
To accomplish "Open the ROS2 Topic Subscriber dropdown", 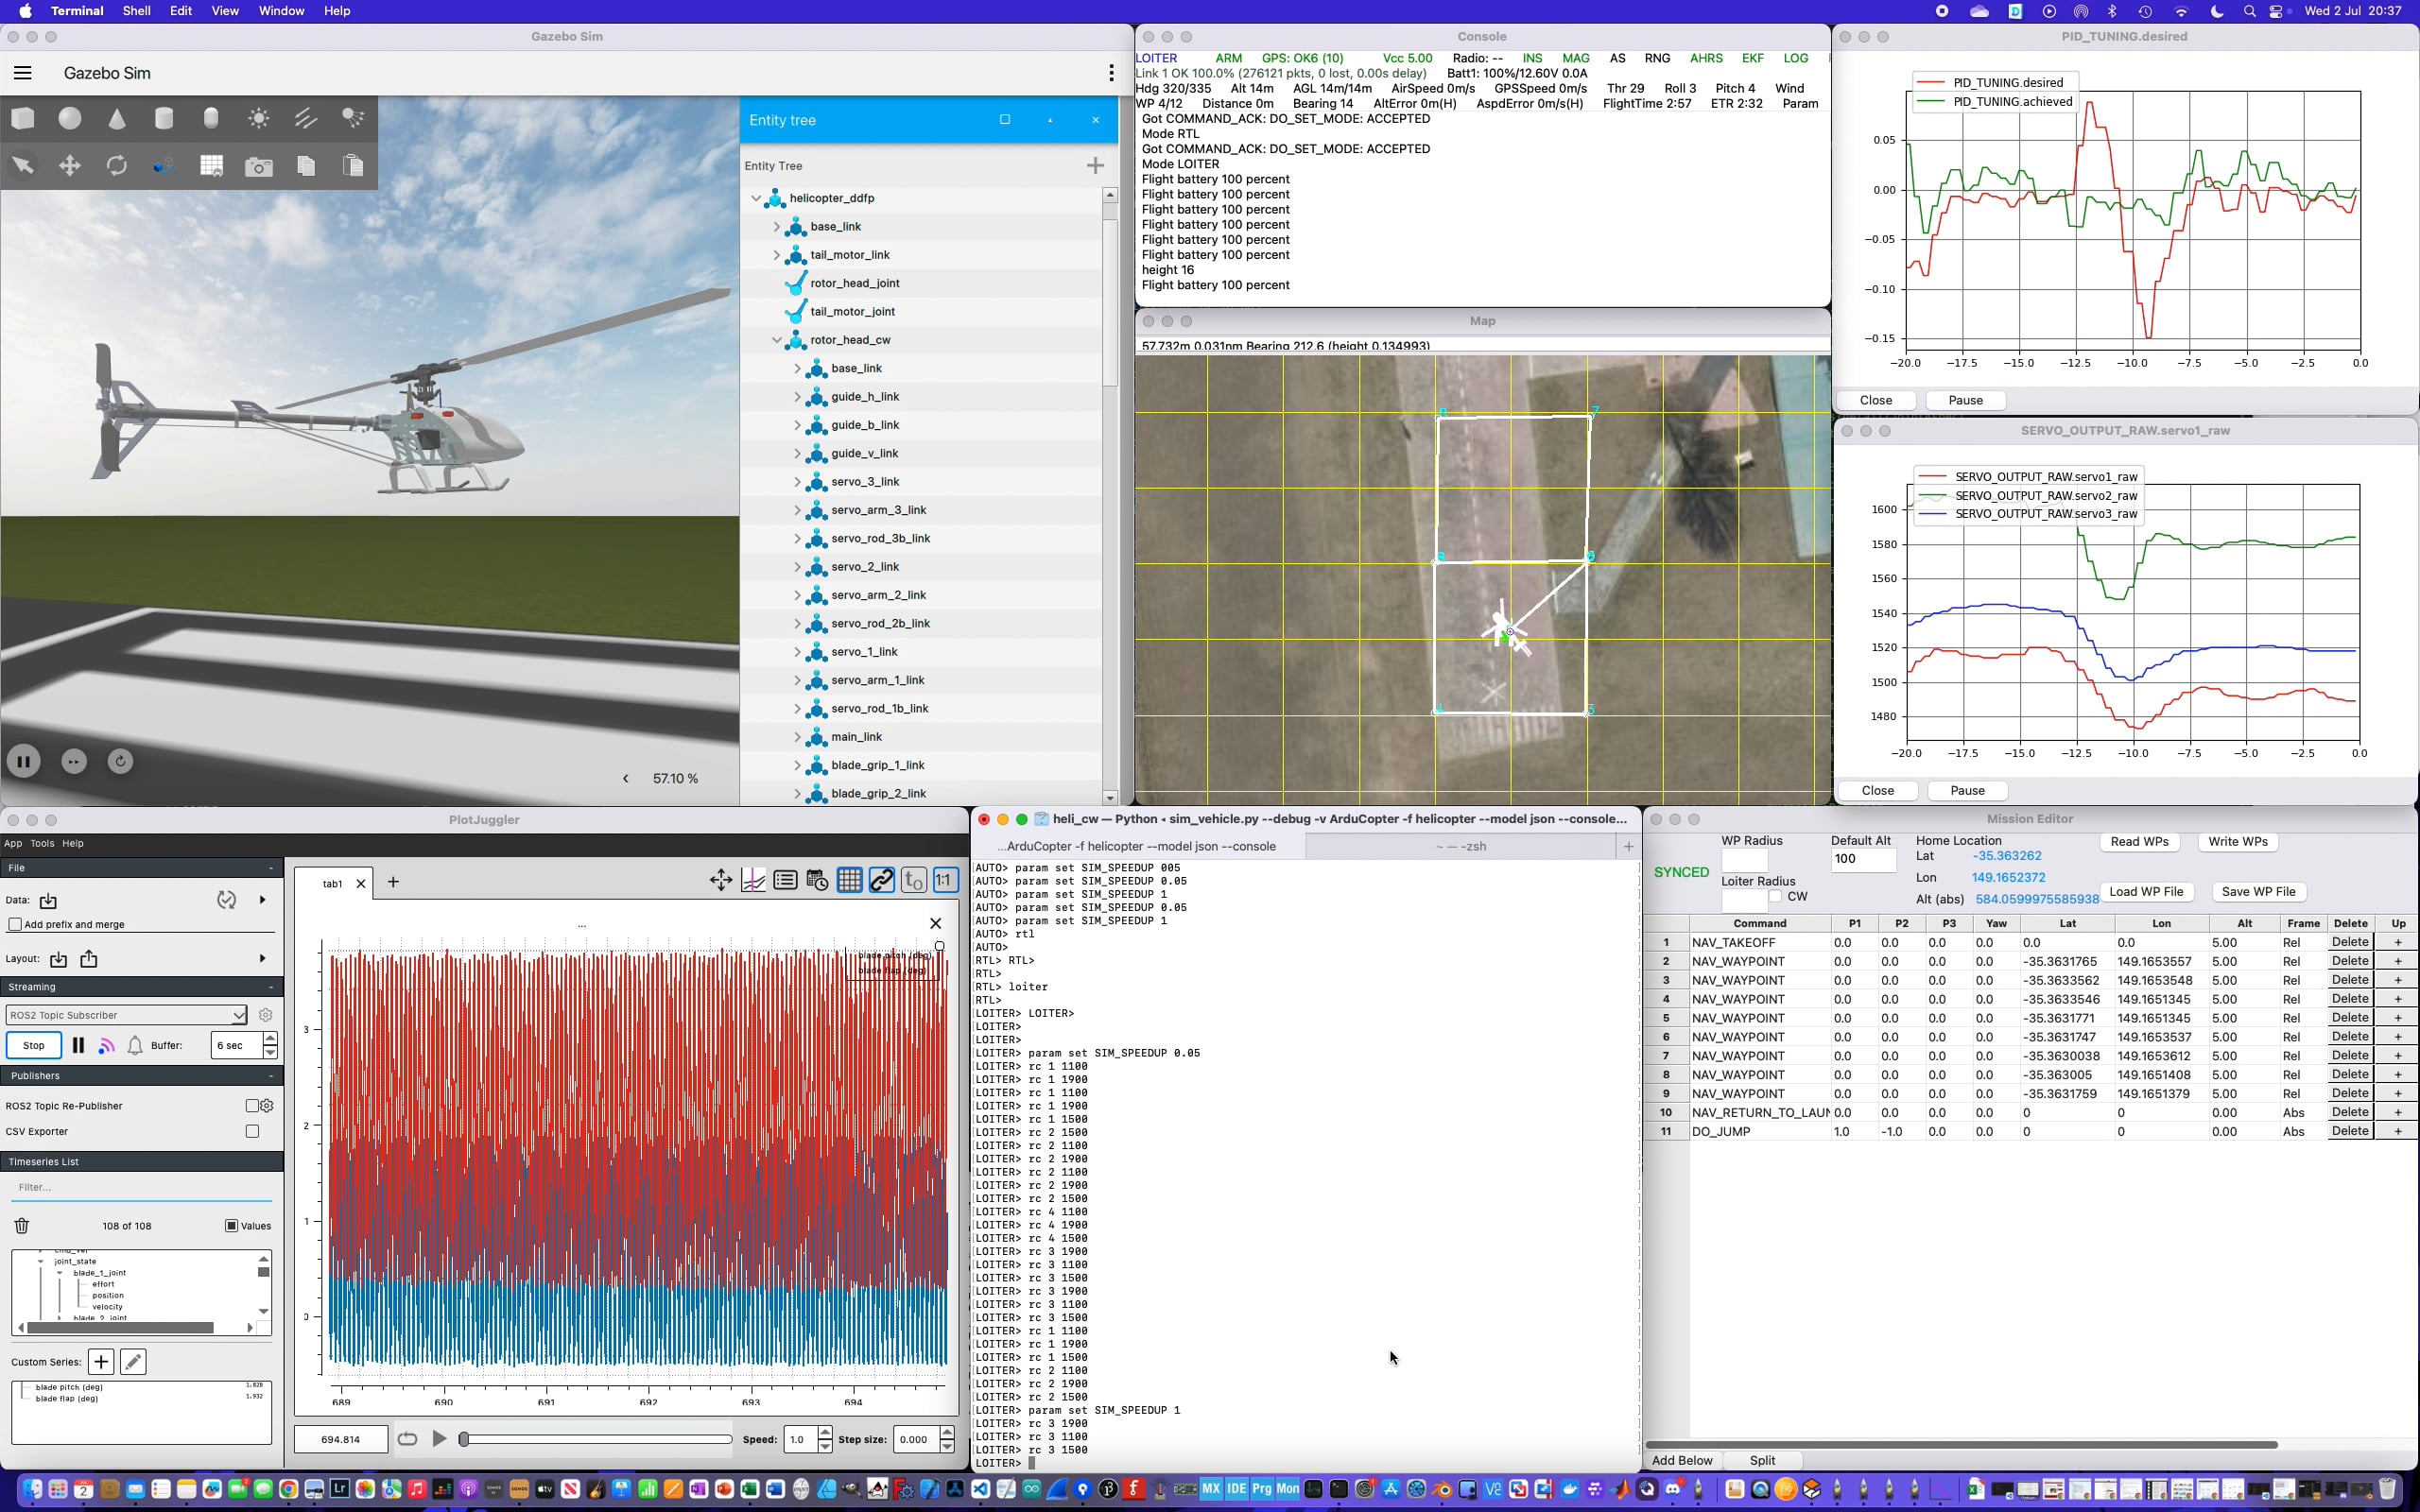I will [x=126, y=1015].
